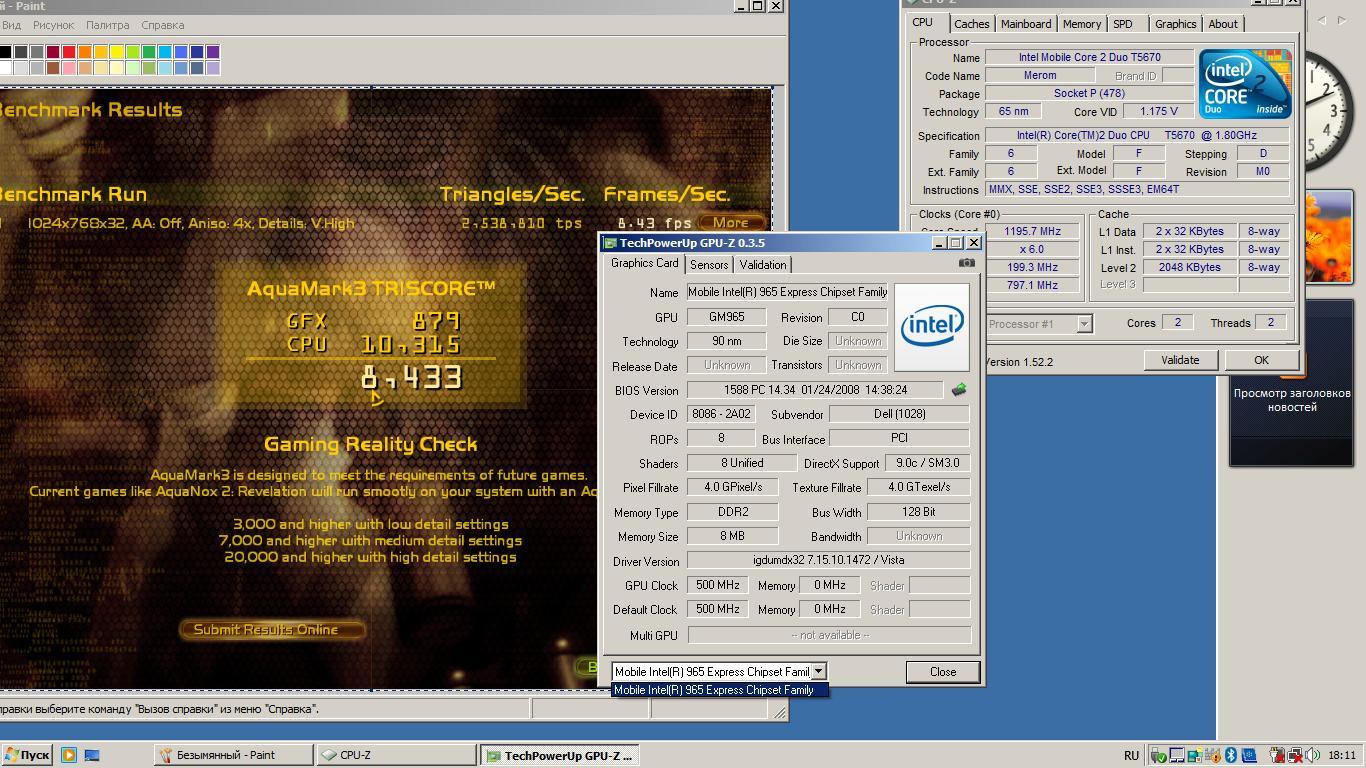
Task: Click the GPU-Z title bar icon
Action: coord(609,243)
